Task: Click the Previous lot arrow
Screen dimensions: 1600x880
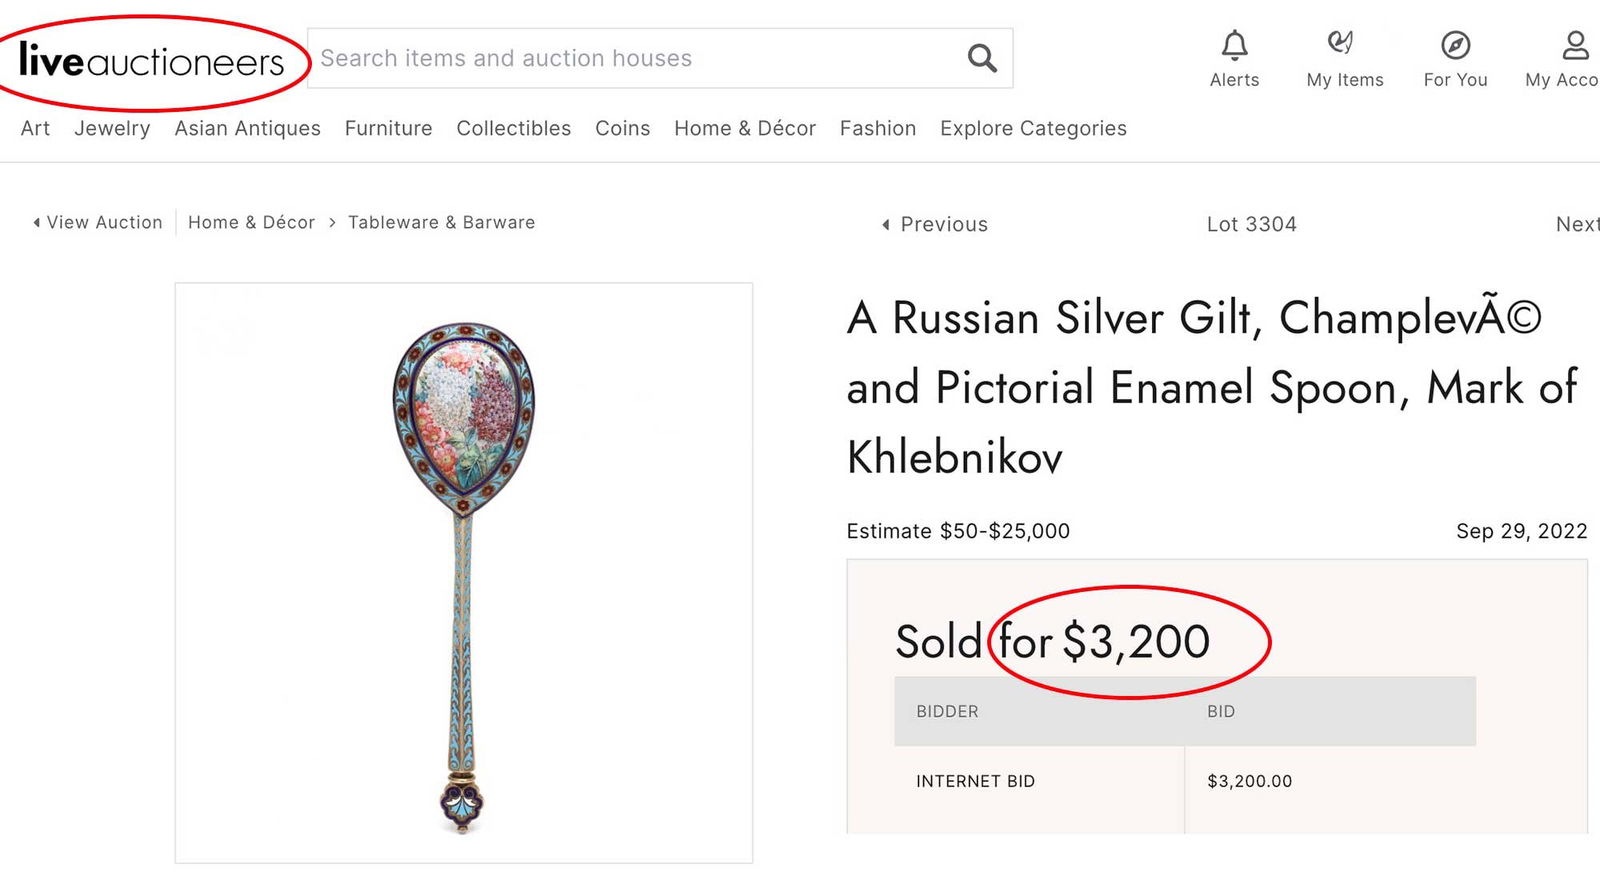Action: coord(932,224)
